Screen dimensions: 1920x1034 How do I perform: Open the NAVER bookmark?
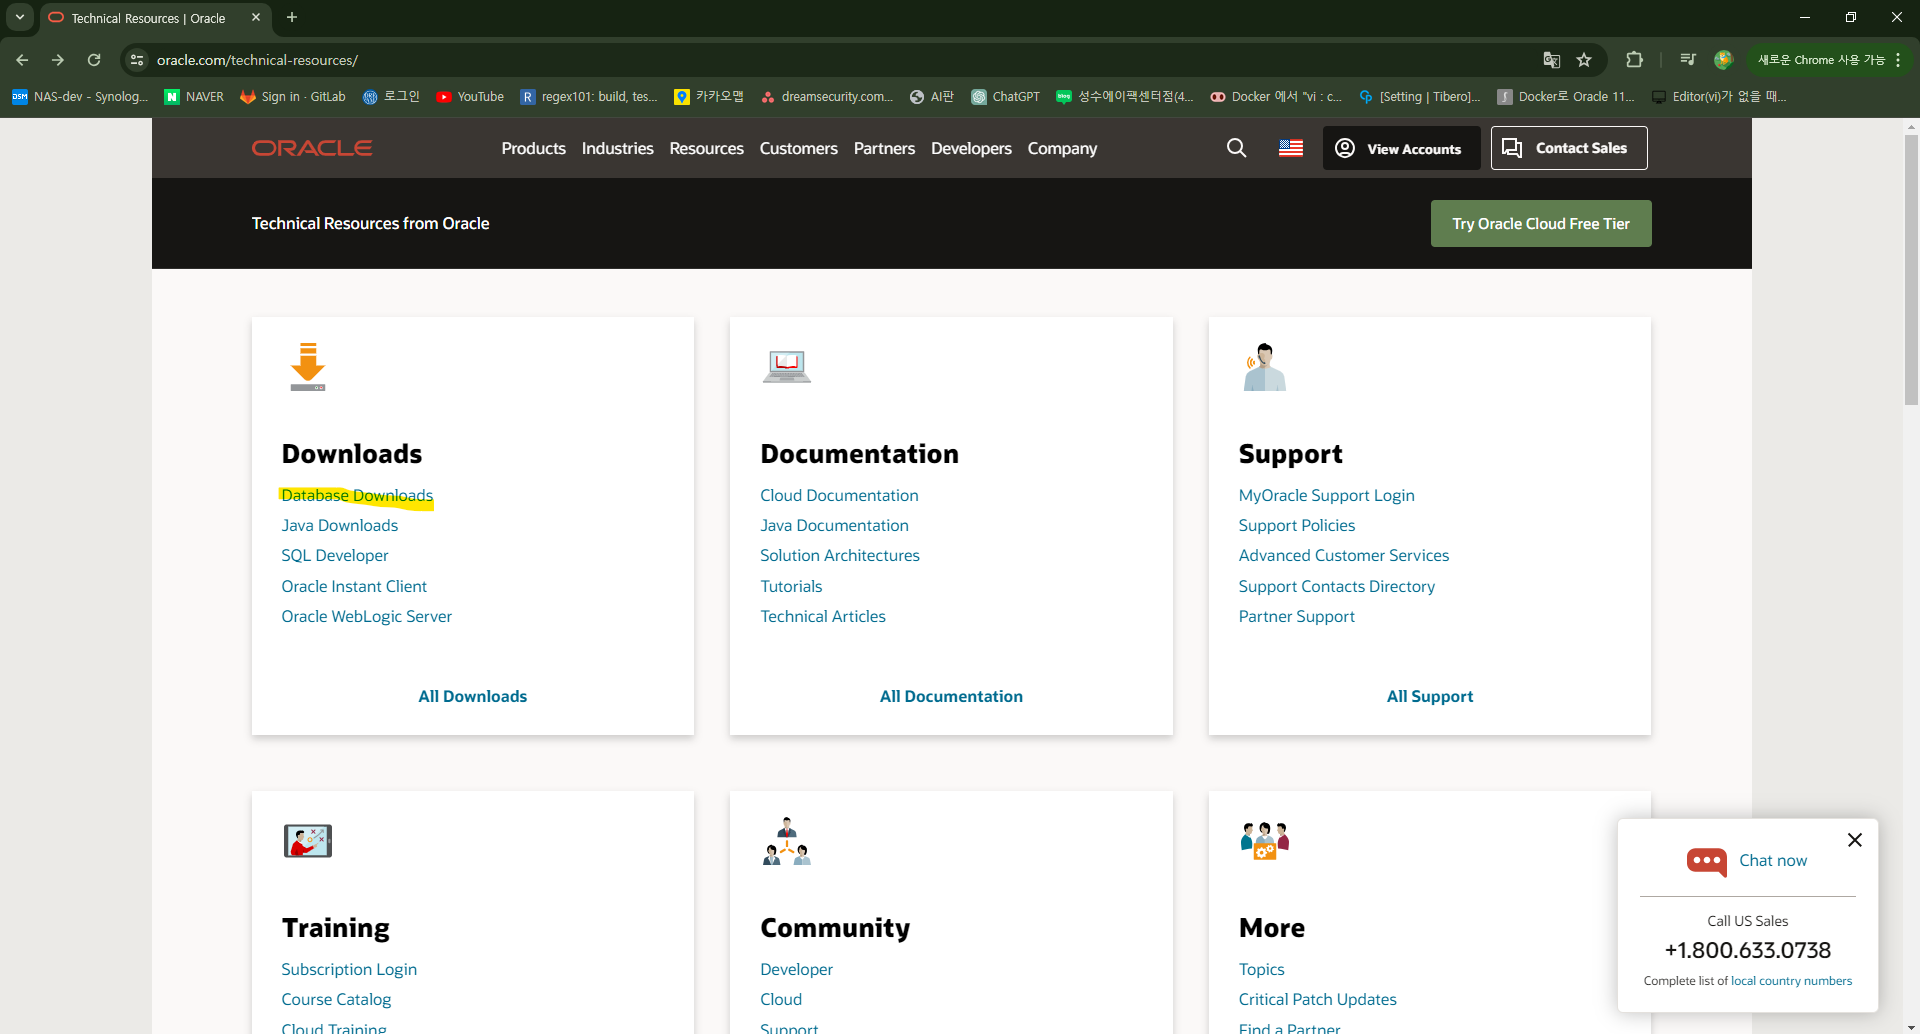pos(194,97)
